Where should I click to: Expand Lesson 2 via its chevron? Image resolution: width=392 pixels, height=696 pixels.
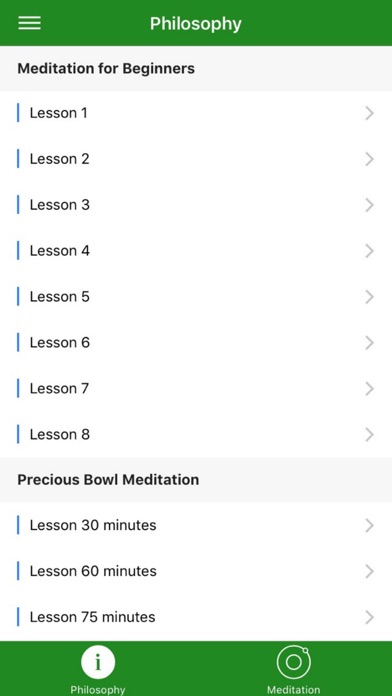(369, 159)
